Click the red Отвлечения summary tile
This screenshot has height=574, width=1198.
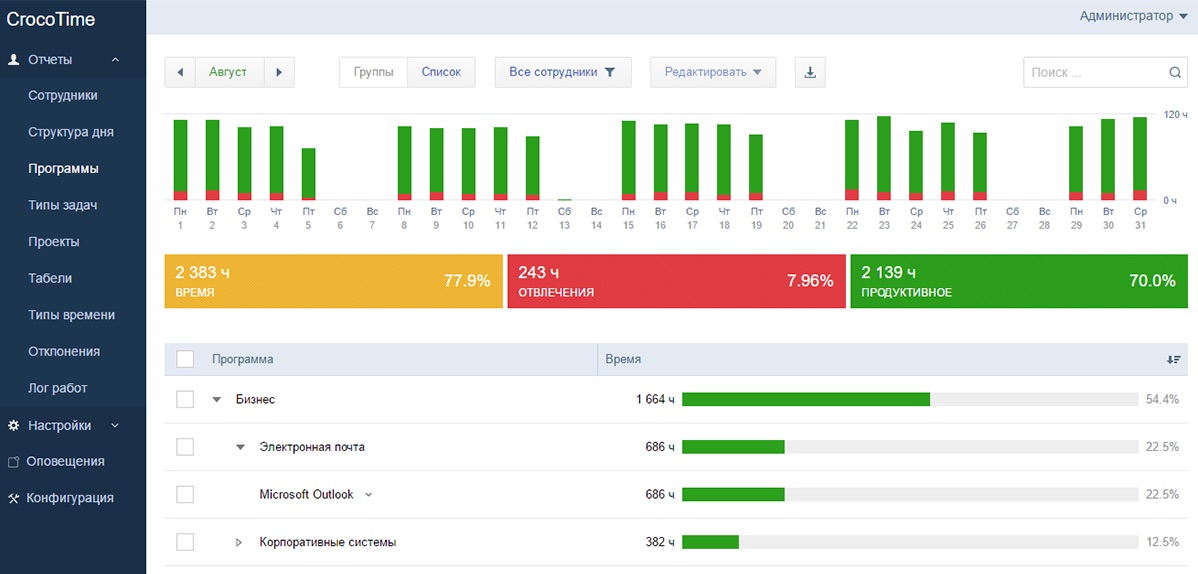point(675,281)
